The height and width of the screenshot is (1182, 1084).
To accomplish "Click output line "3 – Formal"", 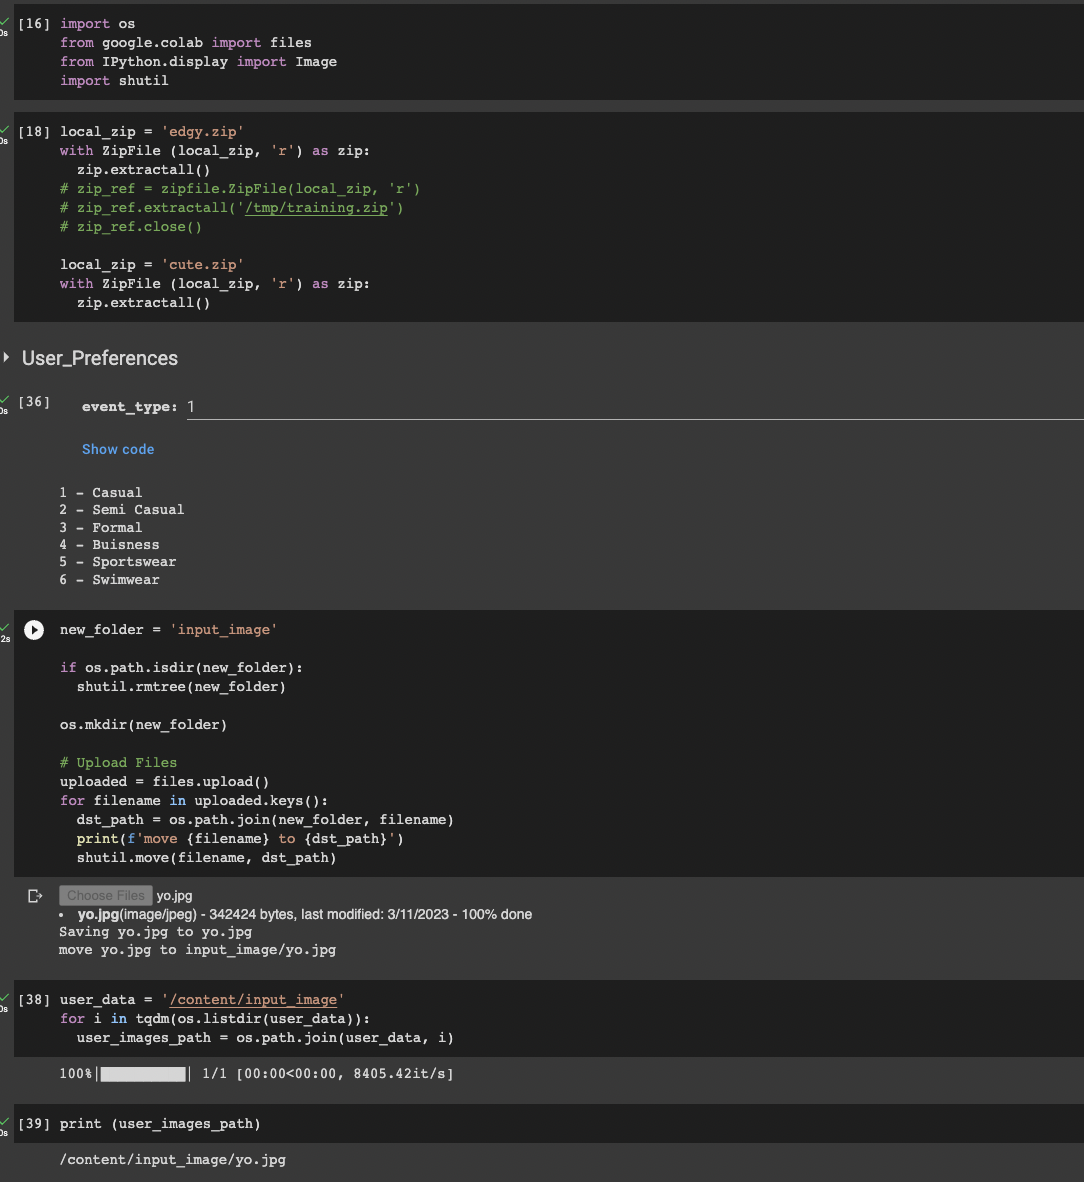I will tap(100, 528).
